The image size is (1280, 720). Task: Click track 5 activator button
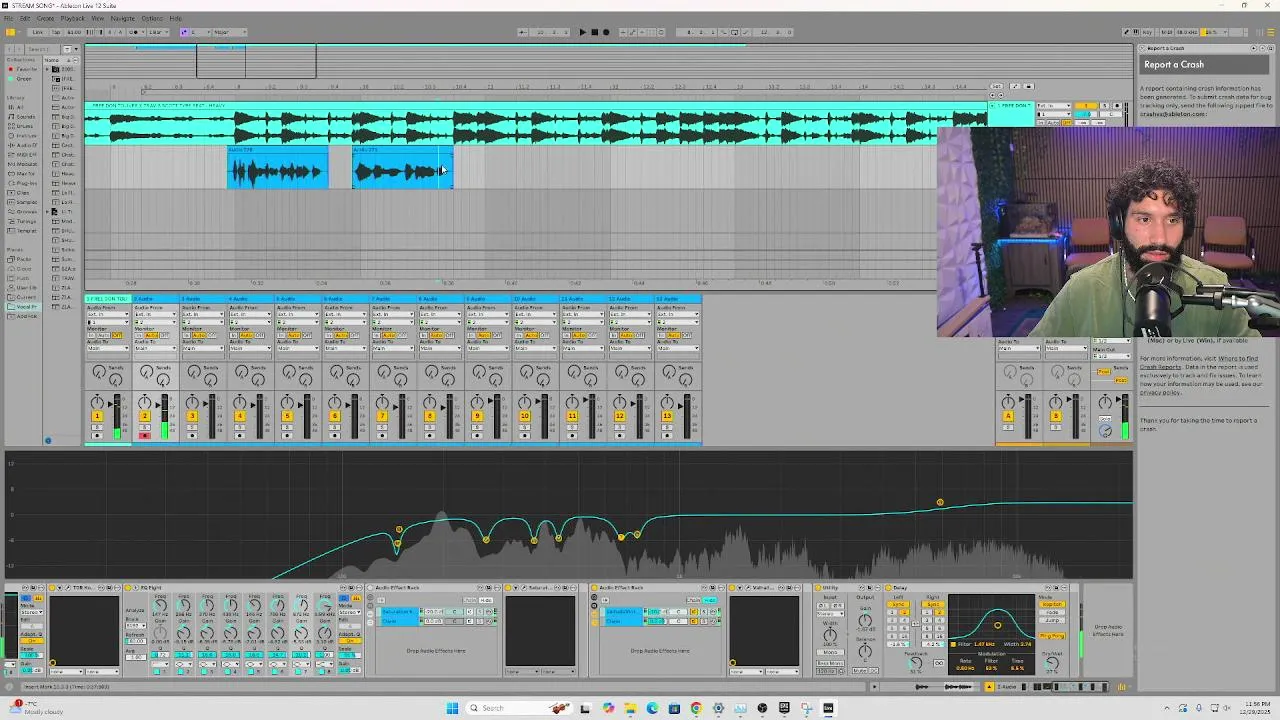tap(287, 416)
